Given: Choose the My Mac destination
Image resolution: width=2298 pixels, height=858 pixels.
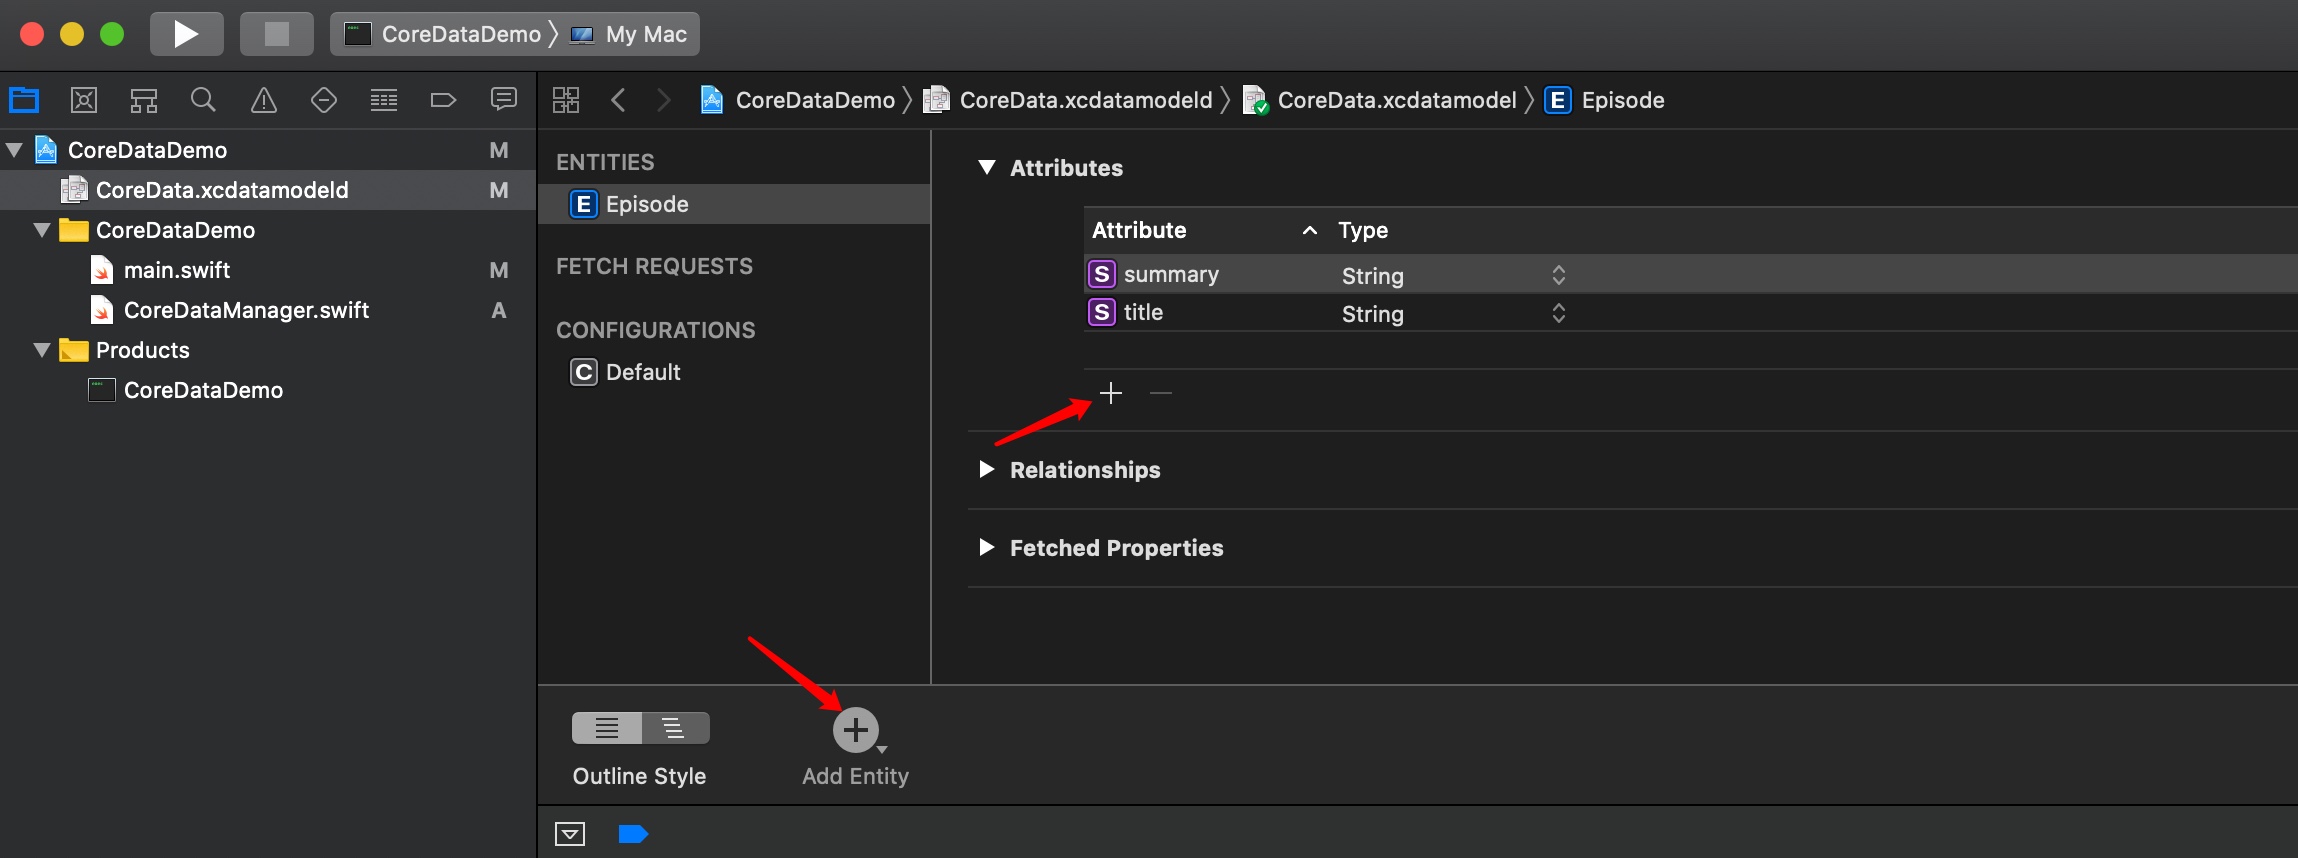Looking at the screenshot, I should (629, 34).
